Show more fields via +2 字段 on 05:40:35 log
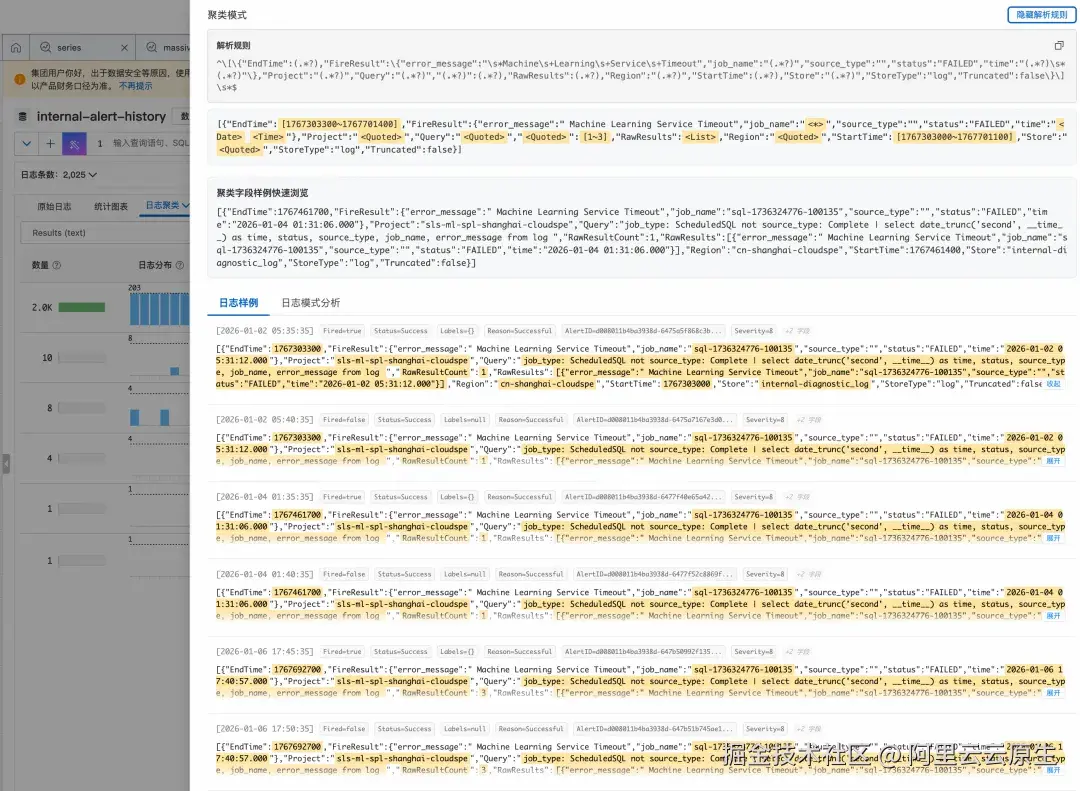Screen dimensions: 1080x791 (809, 420)
